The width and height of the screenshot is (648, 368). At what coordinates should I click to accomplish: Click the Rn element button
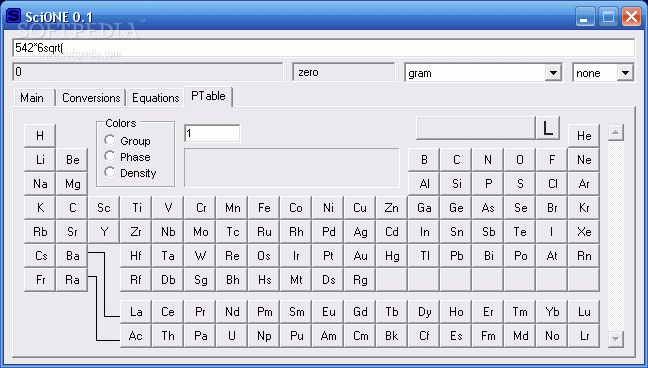pos(584,256)
